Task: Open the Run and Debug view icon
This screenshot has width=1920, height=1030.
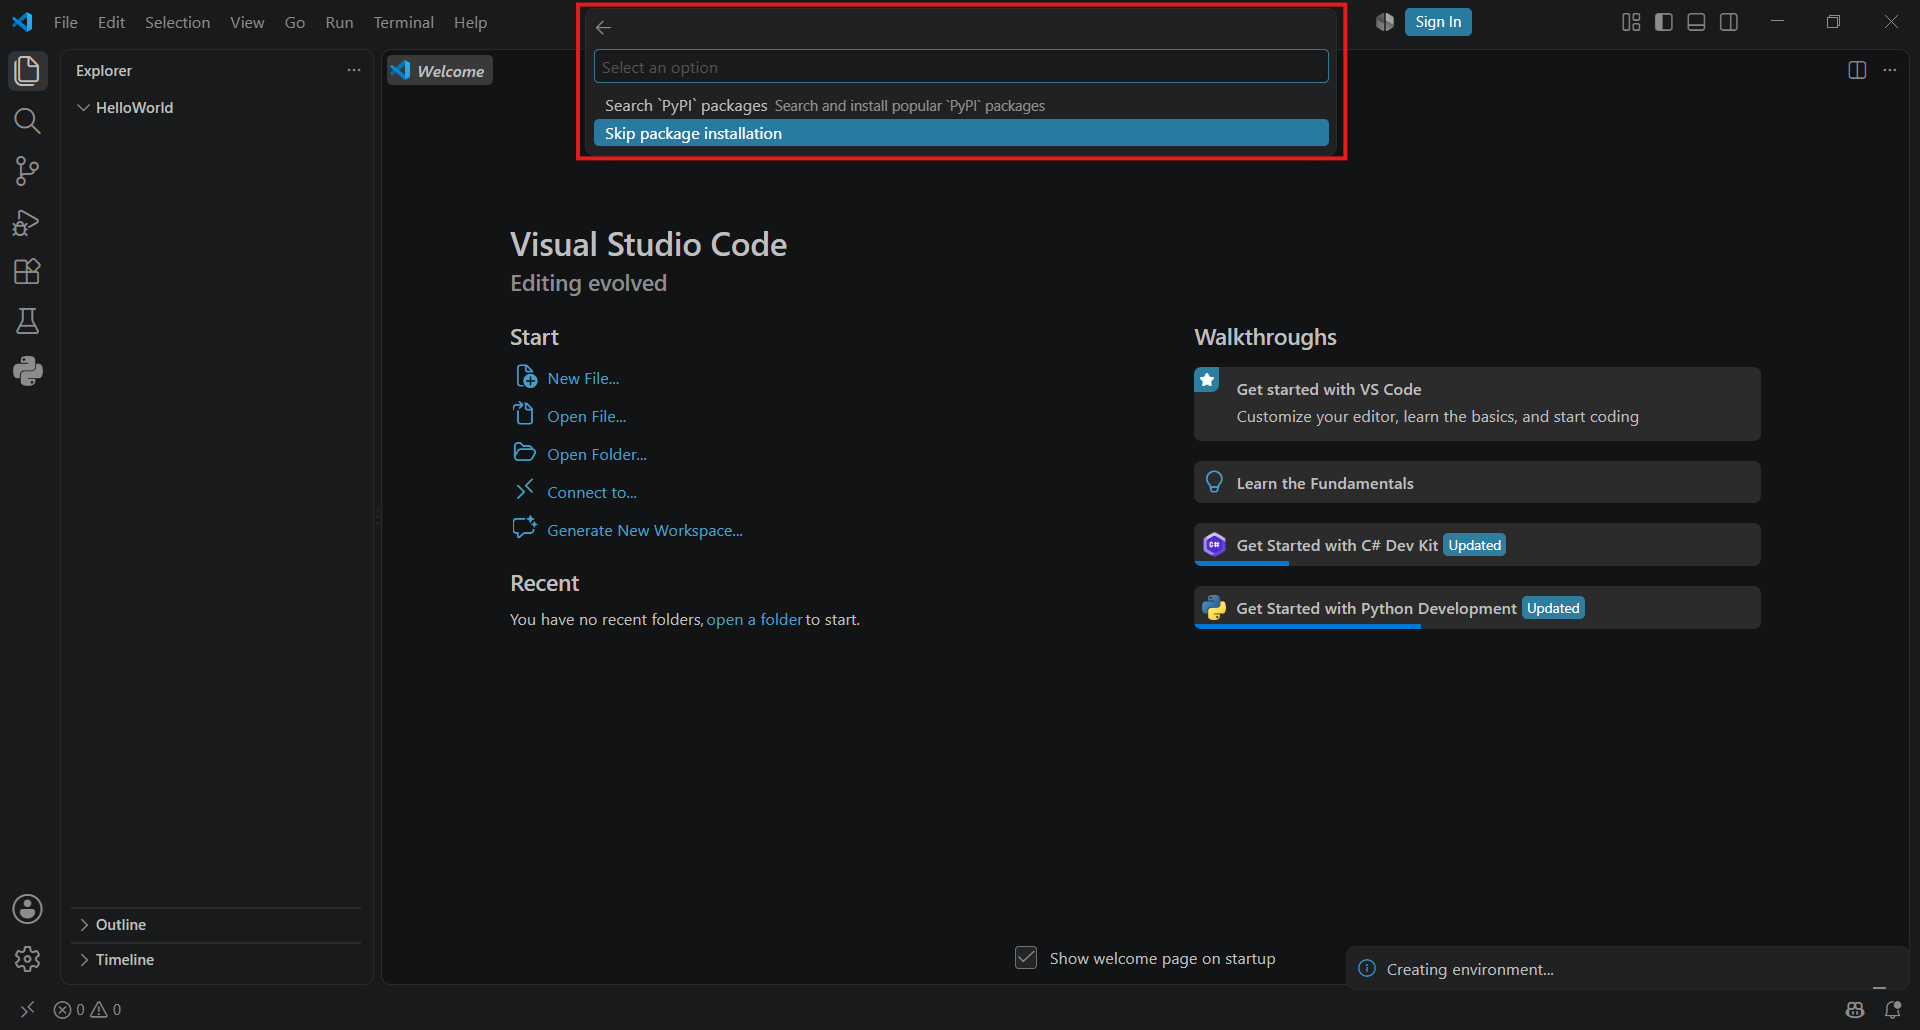Action: [x=27, y=222]
